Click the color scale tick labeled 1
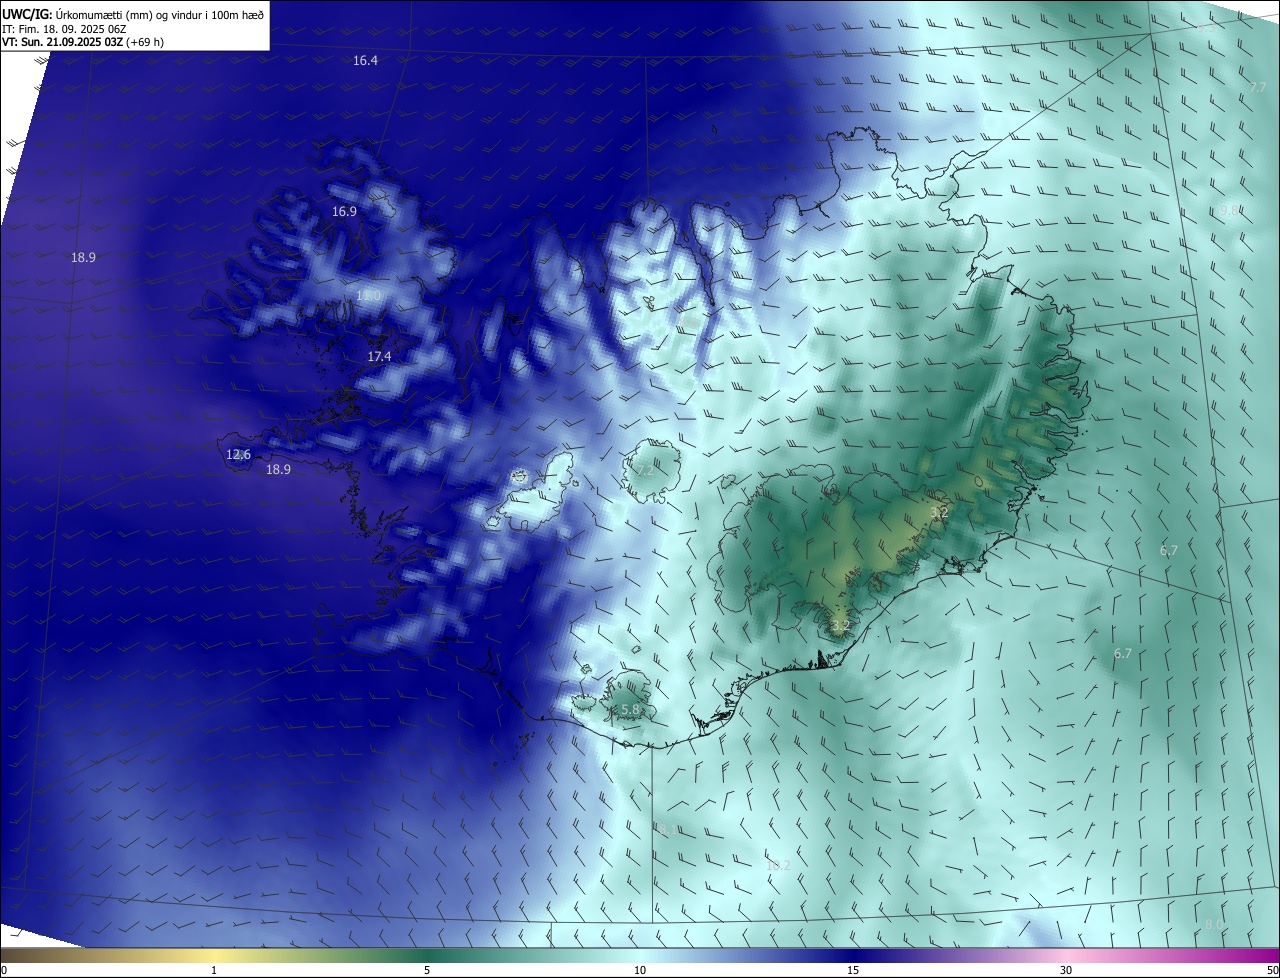This screenshot has height=978, width=1280. point(214,970)
